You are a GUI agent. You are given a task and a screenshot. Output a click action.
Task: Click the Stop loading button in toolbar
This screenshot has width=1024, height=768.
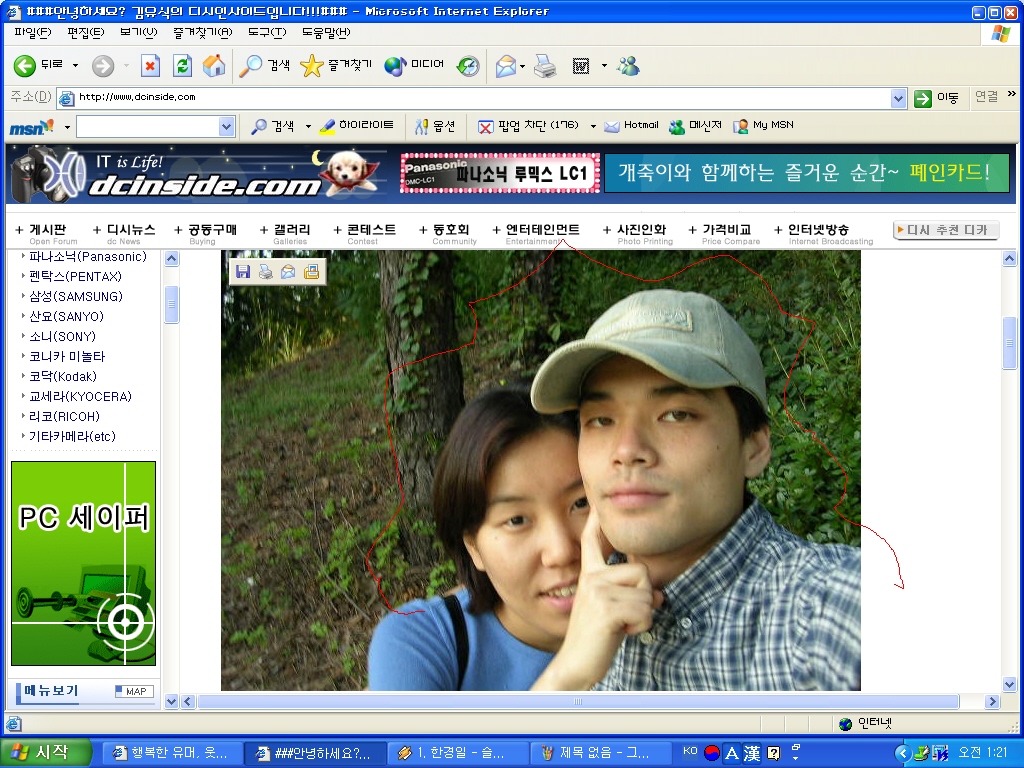[150, 66]
